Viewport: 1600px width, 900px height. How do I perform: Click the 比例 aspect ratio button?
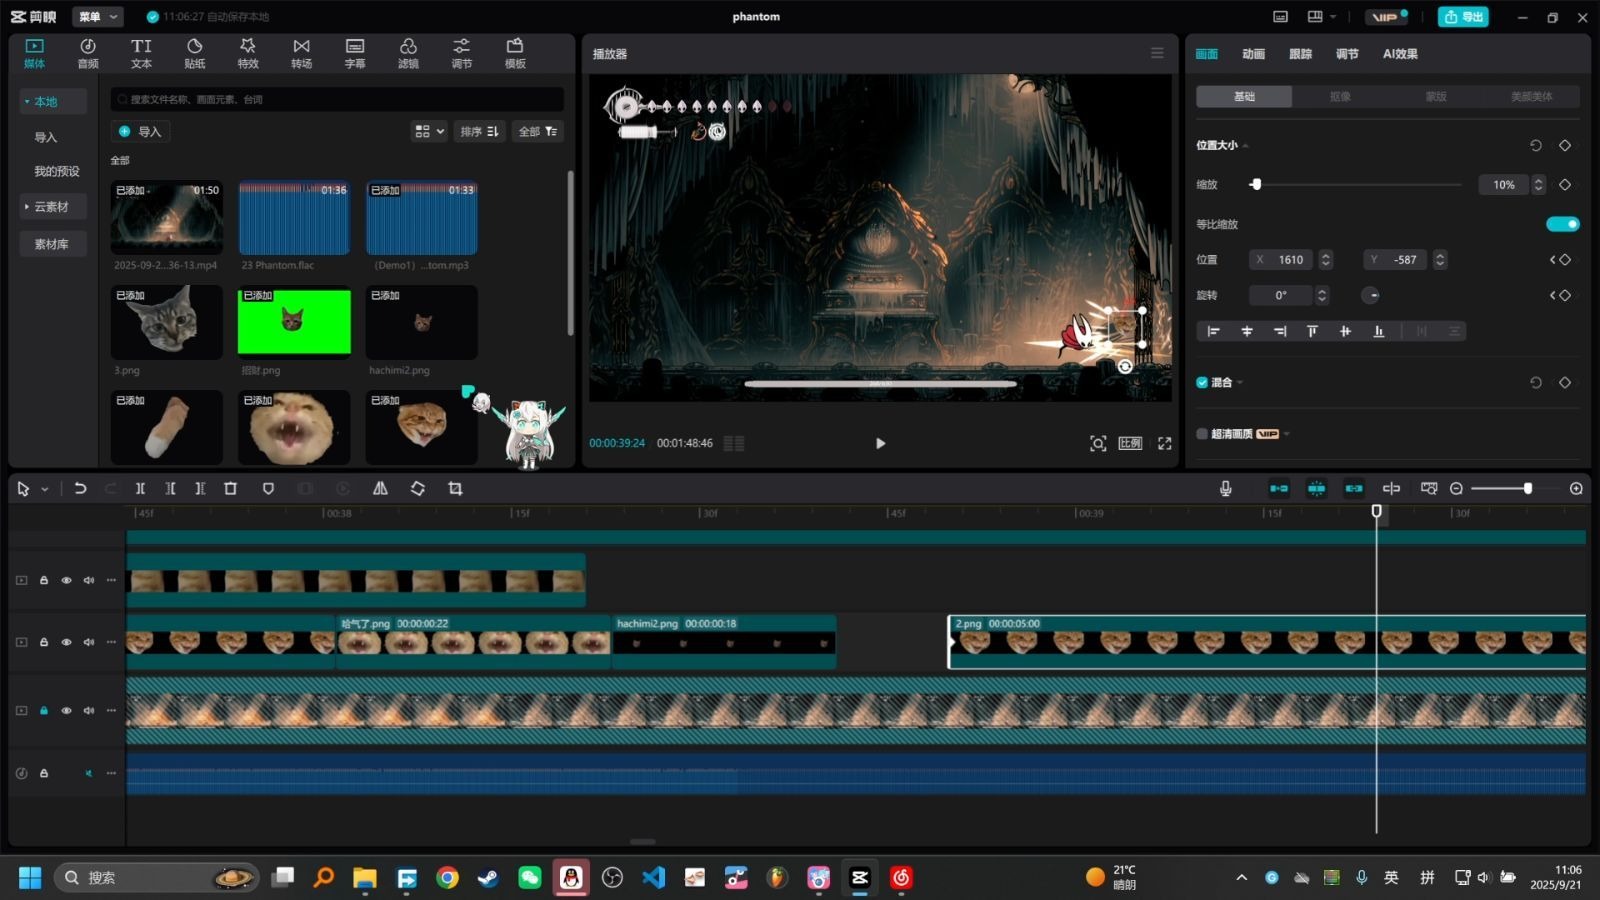tap(1130, 443)
